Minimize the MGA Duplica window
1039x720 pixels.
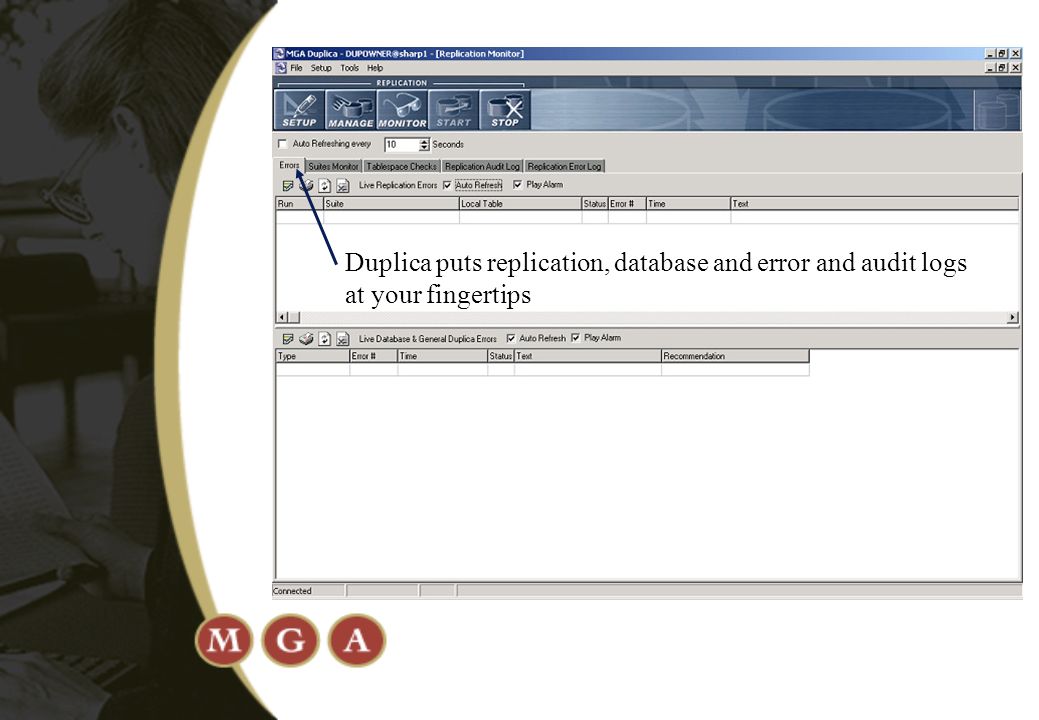pyautogui.click(x=989, y=54)
